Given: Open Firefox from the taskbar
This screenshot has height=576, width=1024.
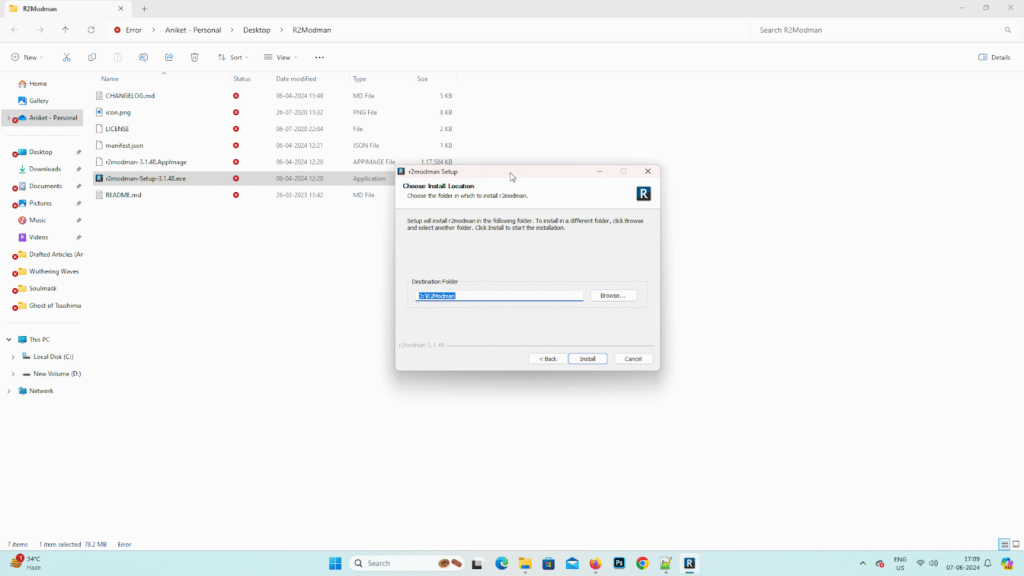Looking at the screenshot, I should tap(596, 564).
